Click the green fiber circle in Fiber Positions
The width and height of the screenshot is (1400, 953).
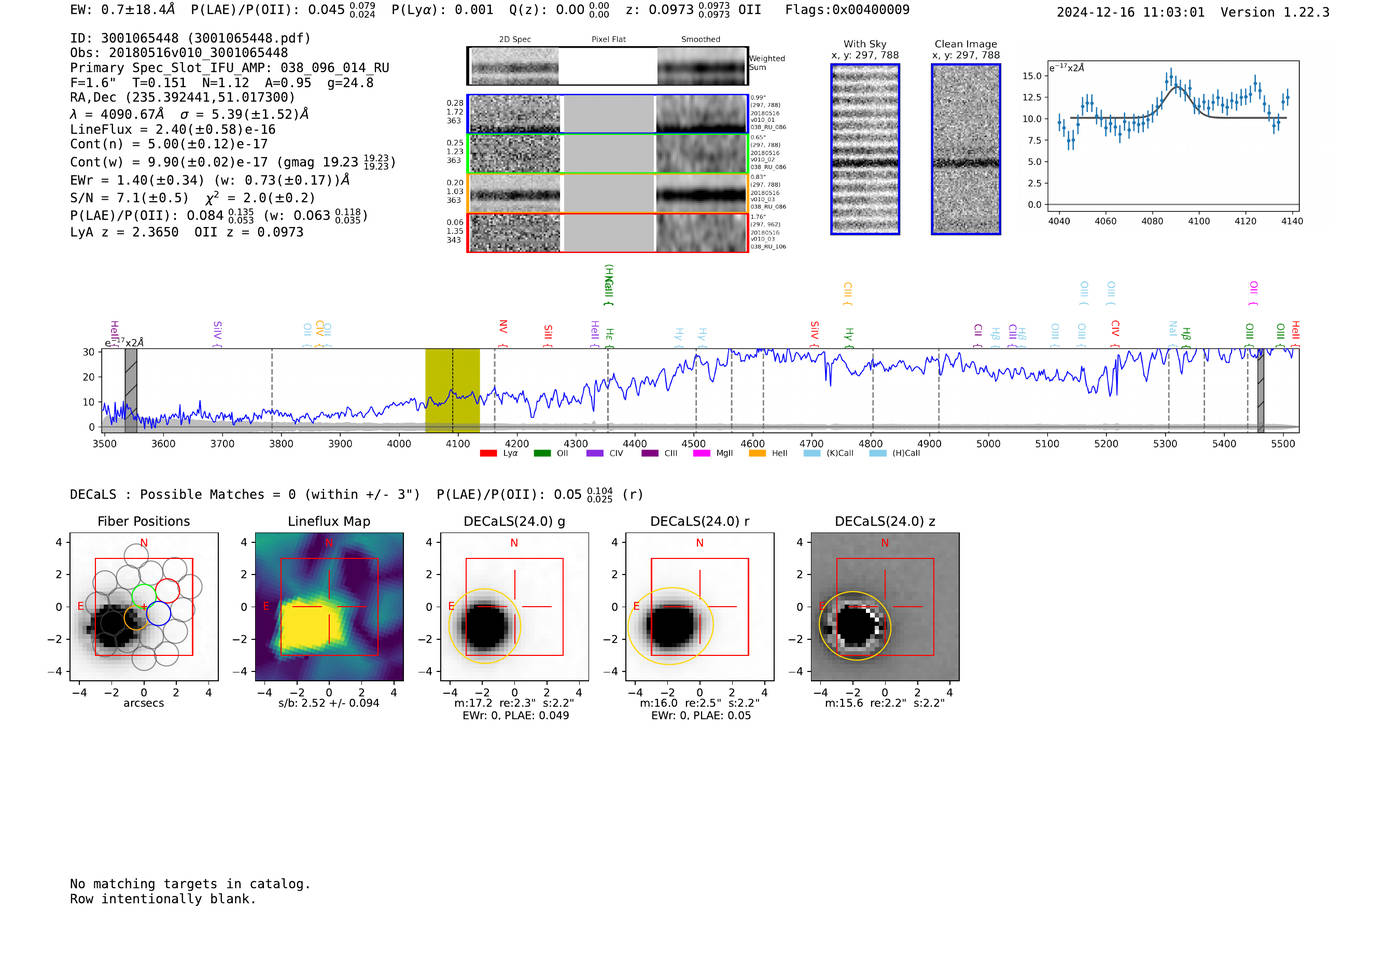[x=144, y=595]
